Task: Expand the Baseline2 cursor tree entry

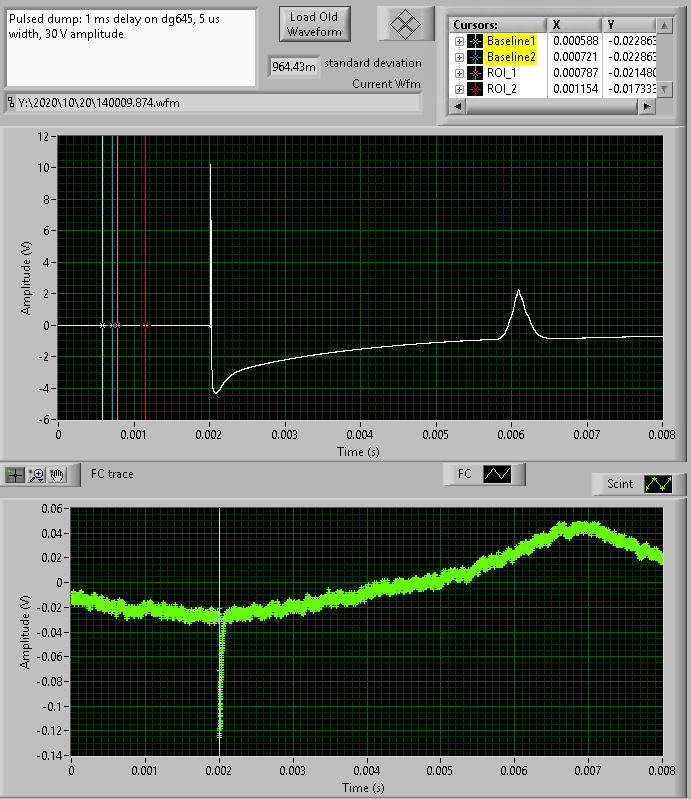Action: click(459, 57)
